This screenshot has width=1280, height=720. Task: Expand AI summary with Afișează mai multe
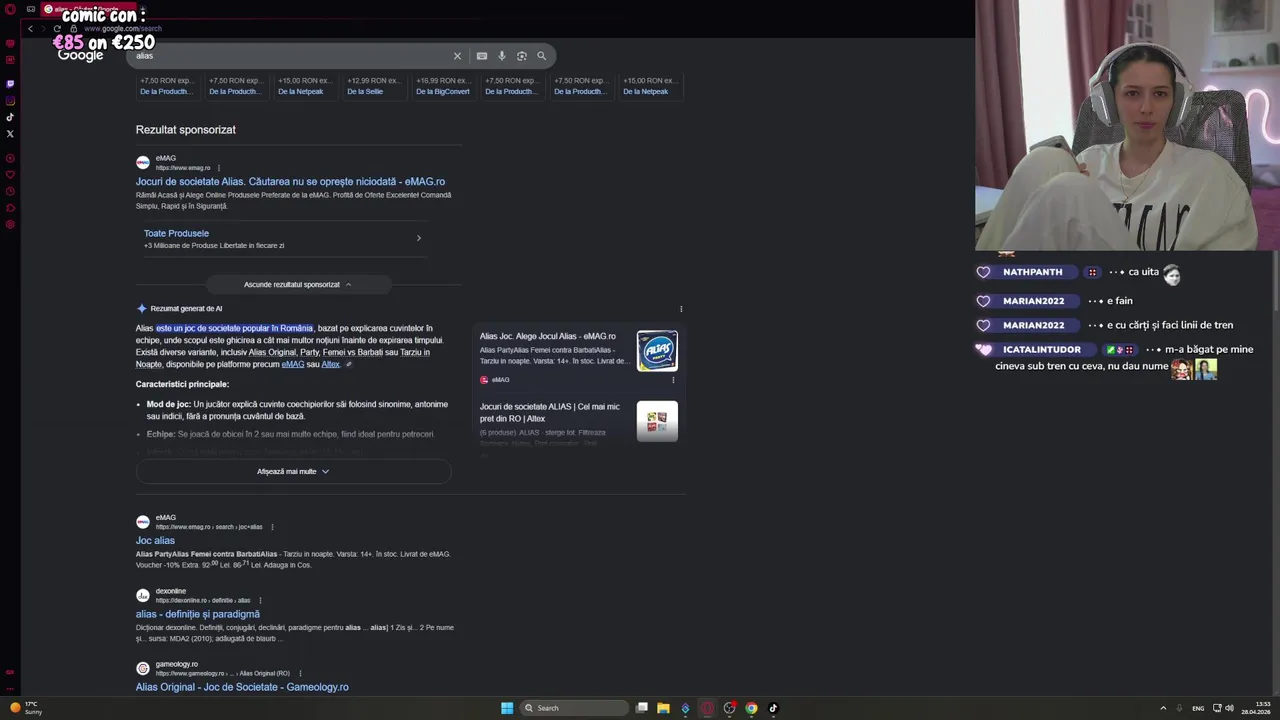(x=293, y=471)
